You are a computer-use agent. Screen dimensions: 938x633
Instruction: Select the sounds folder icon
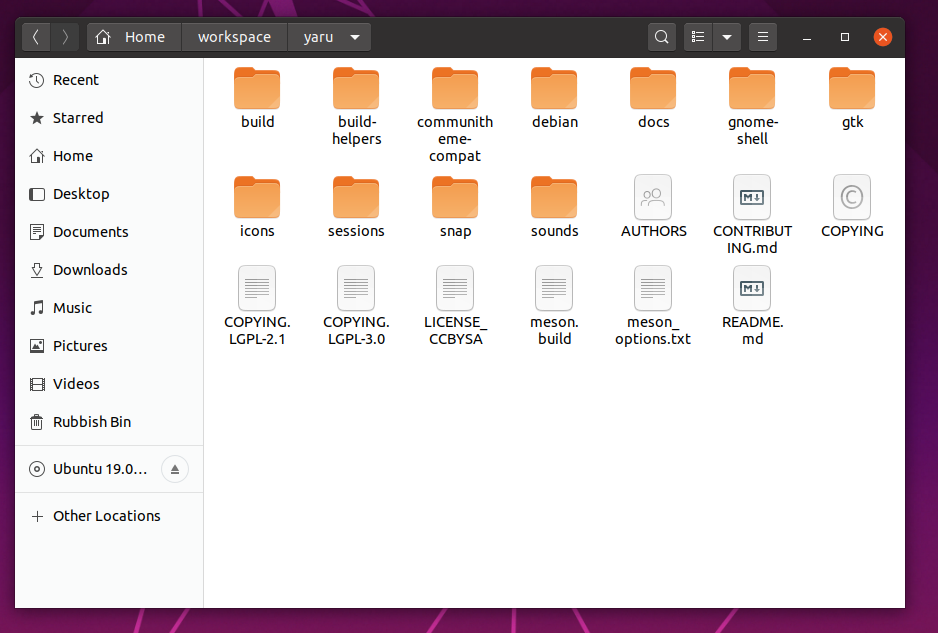[x=554, y=197]
